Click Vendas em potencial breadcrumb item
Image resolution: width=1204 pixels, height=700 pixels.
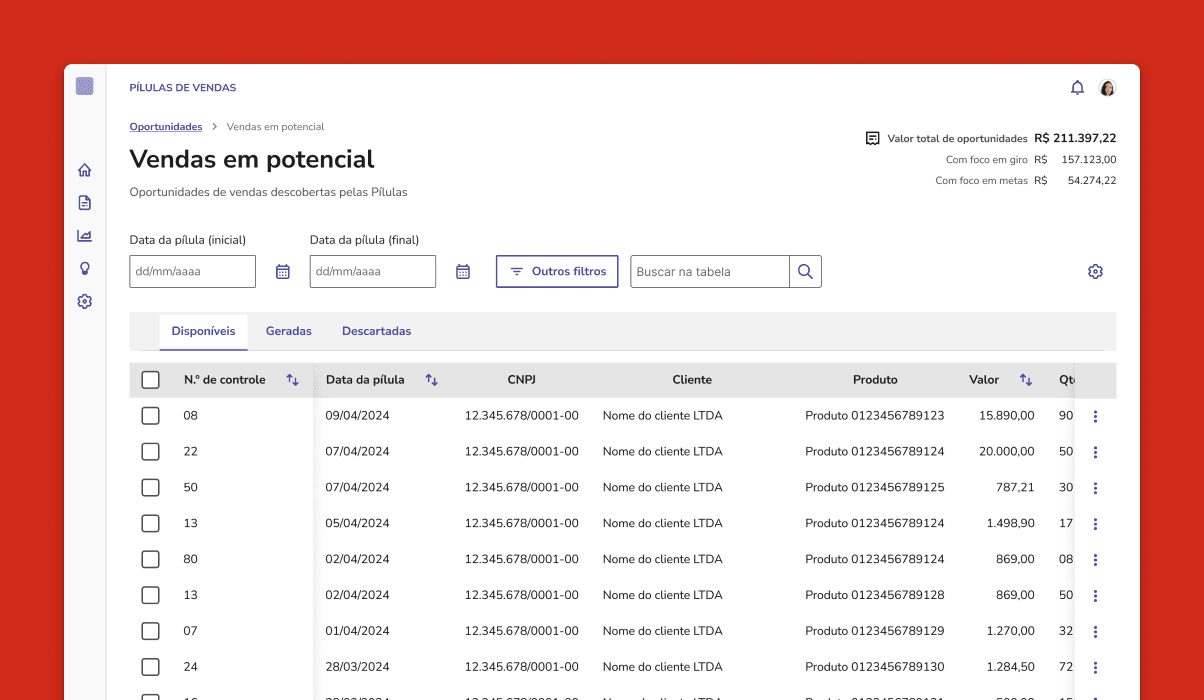[x=275, y=127]
